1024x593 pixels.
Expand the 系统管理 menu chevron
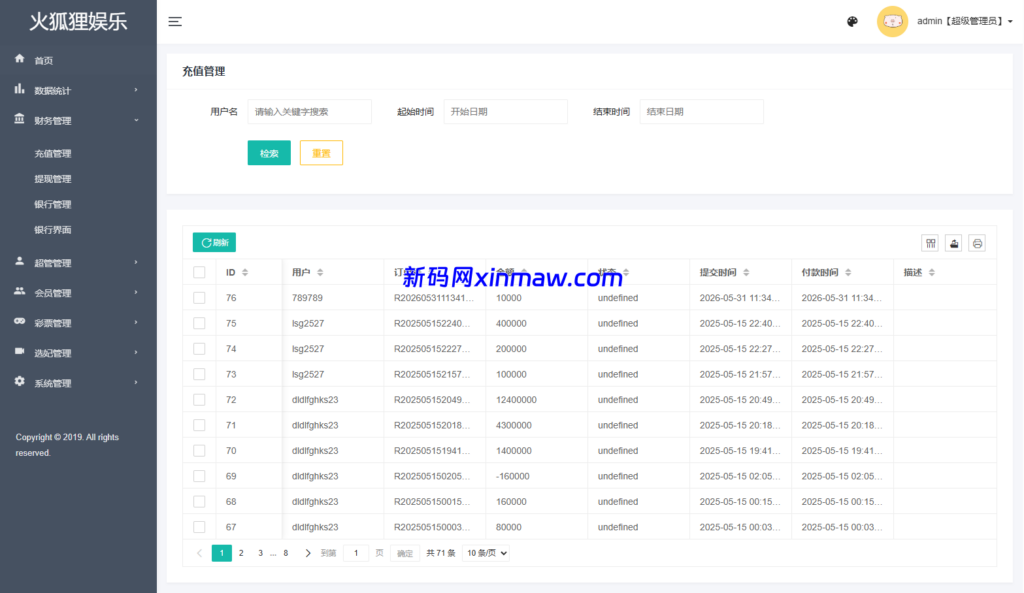point(136,383)
